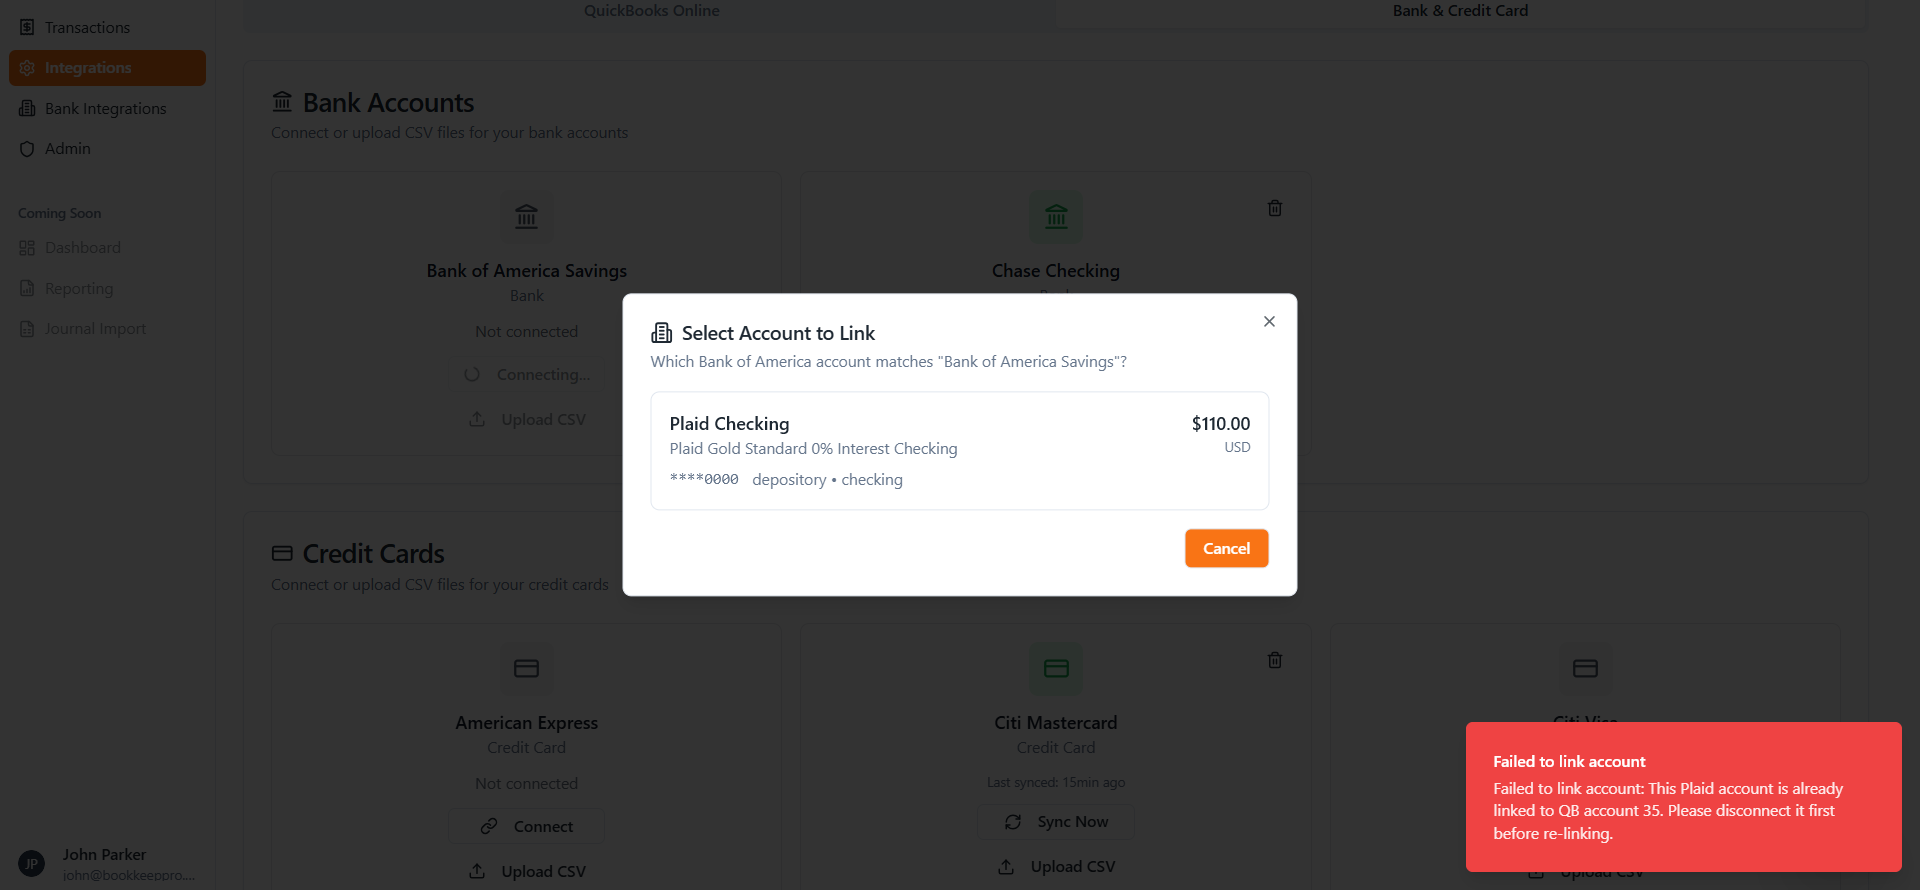This screenshot has width=1920, height=890.
Task: Click the Bank of America Savings bank icon
Action: [x=527, y=216]
